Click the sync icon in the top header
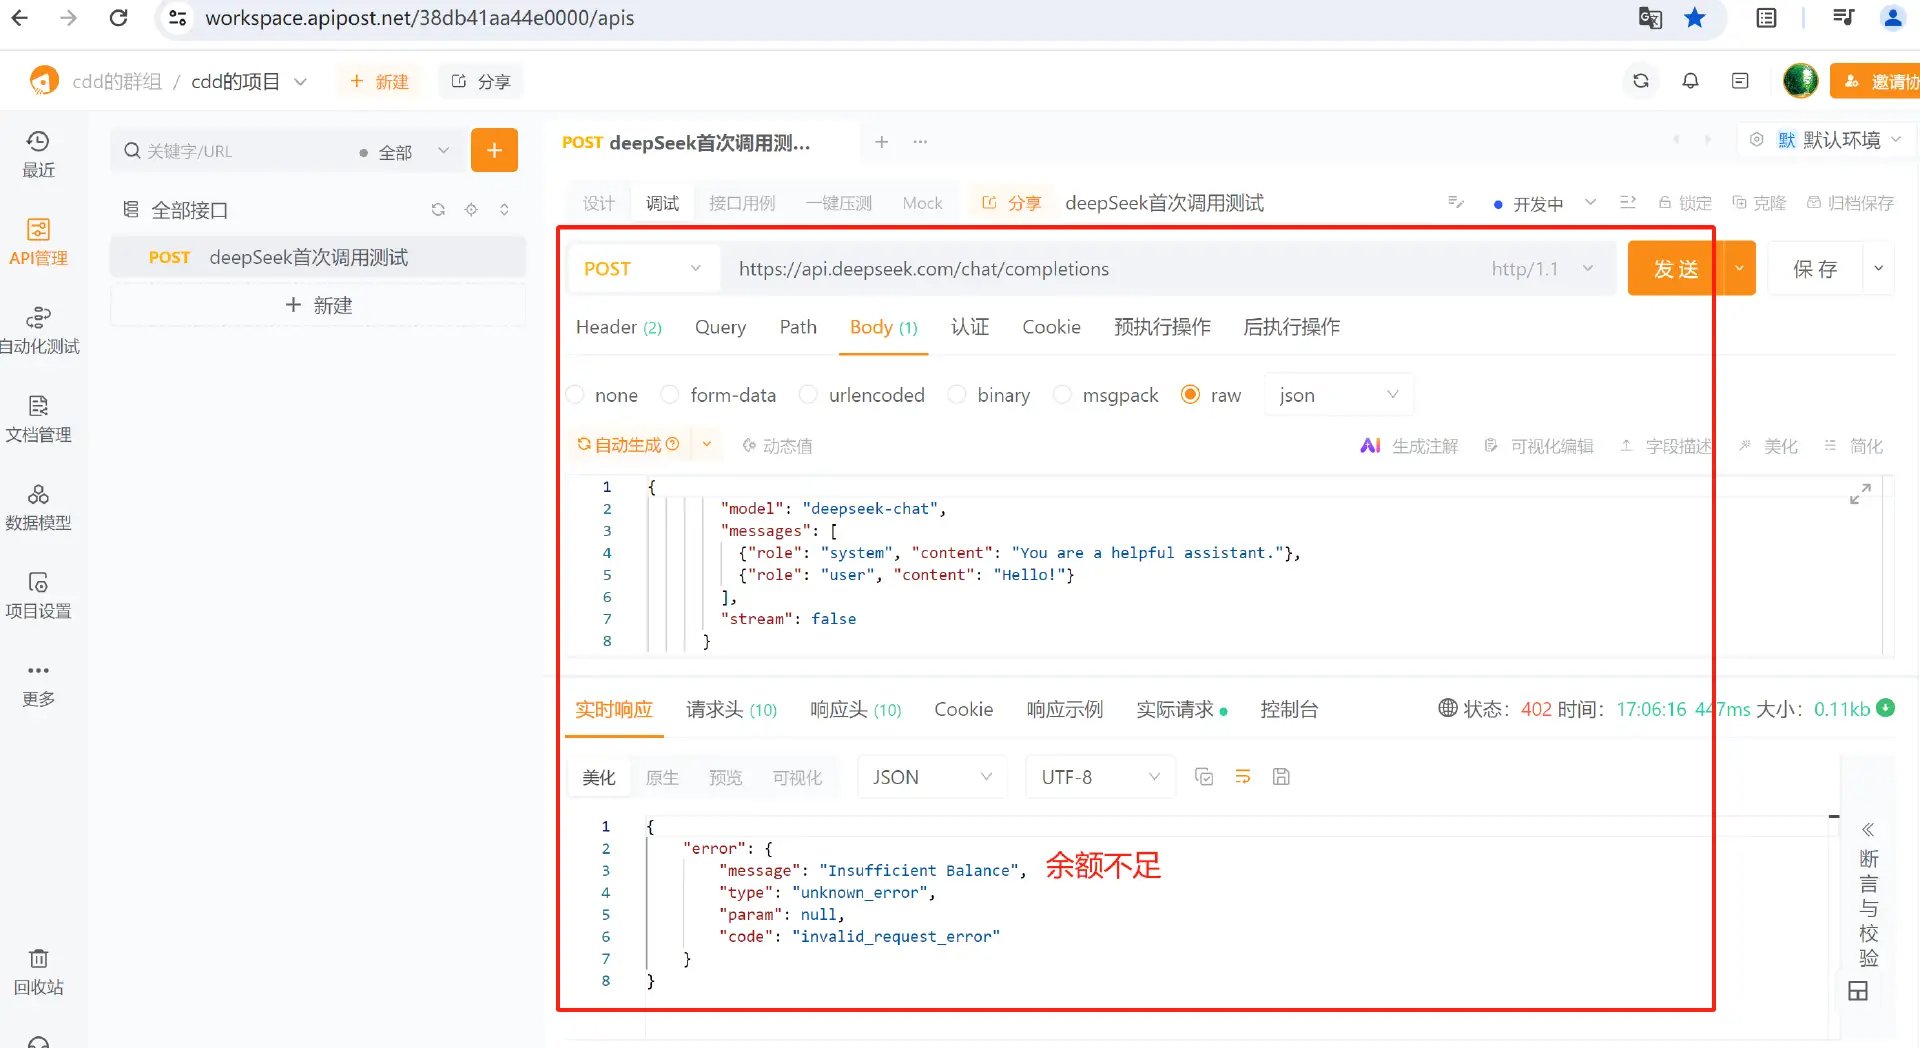The image size is (1920, 1048). pos(1641,81)
